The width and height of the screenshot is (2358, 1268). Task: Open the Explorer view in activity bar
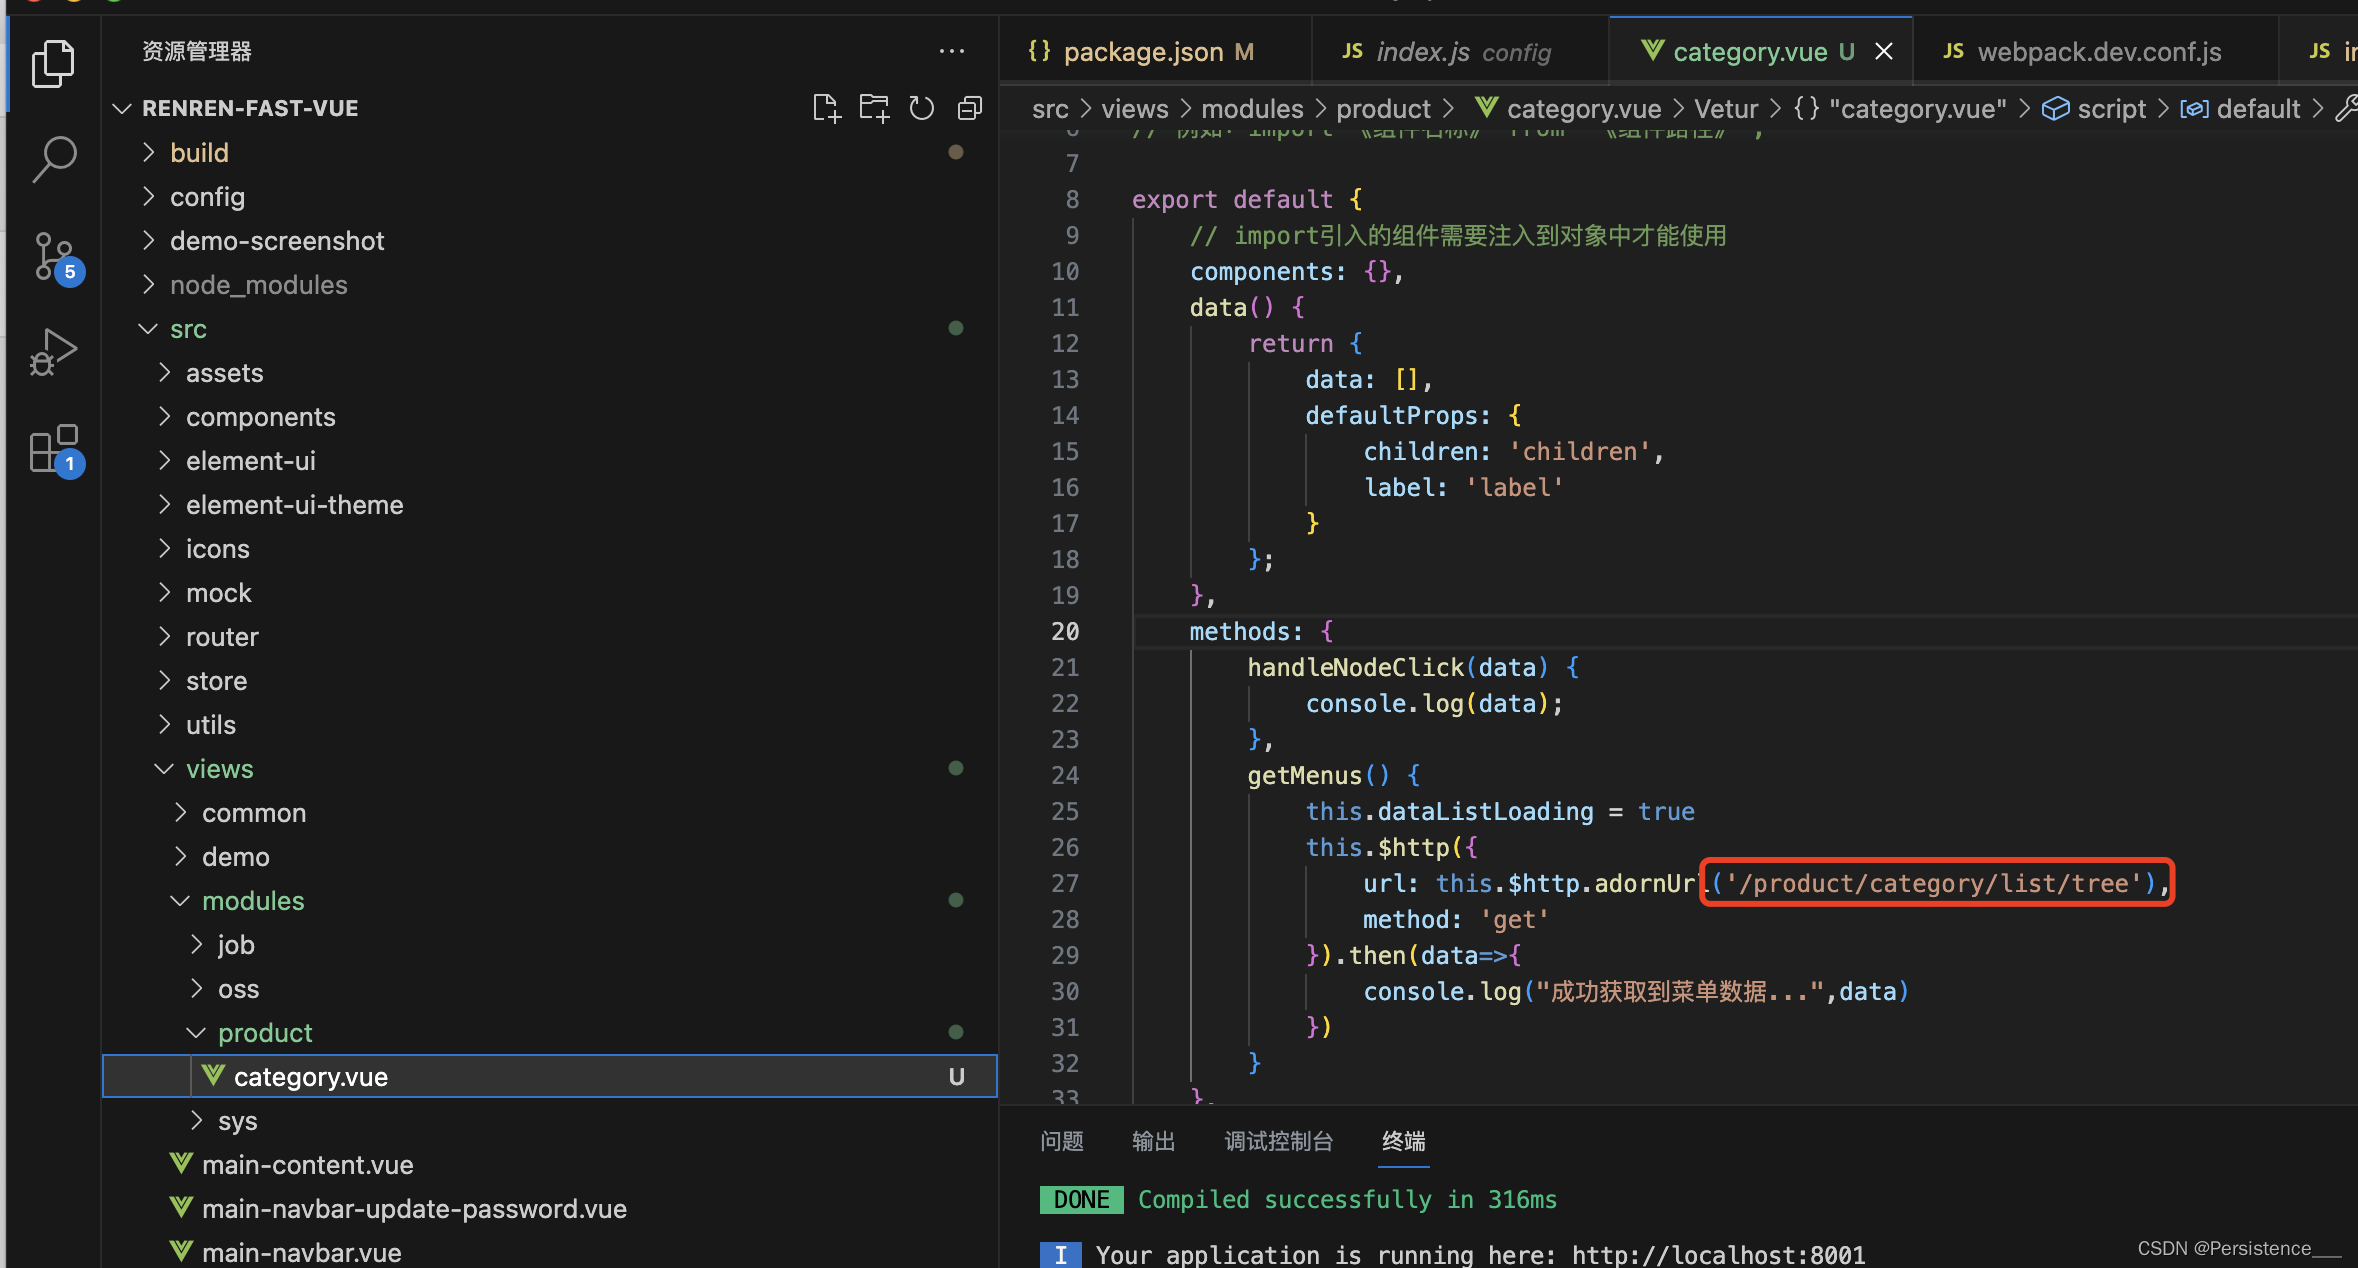pos(53,64)
